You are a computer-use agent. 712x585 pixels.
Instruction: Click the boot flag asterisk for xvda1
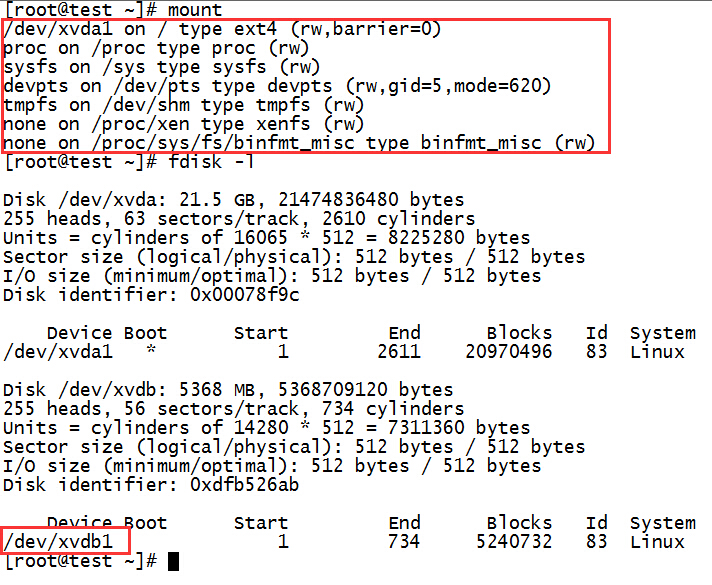pyautogui.click(x=151, y=353)
